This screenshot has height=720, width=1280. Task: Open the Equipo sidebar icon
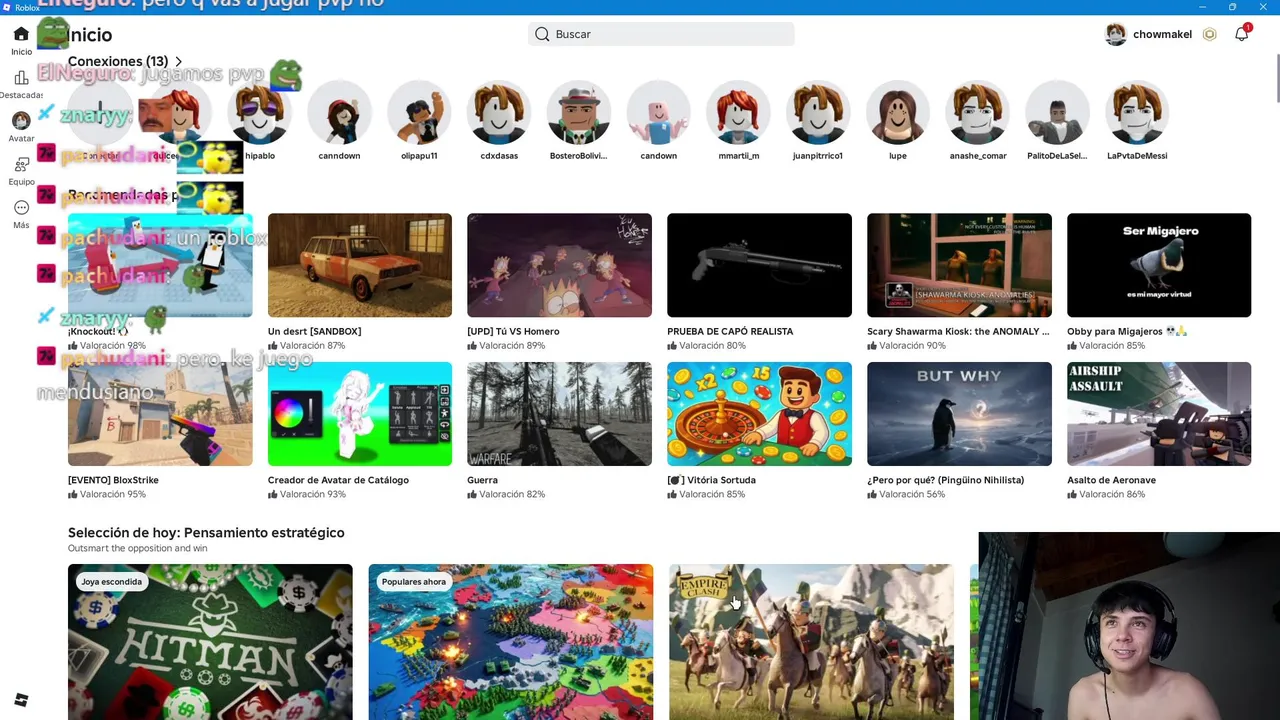(x=21, y=165)
